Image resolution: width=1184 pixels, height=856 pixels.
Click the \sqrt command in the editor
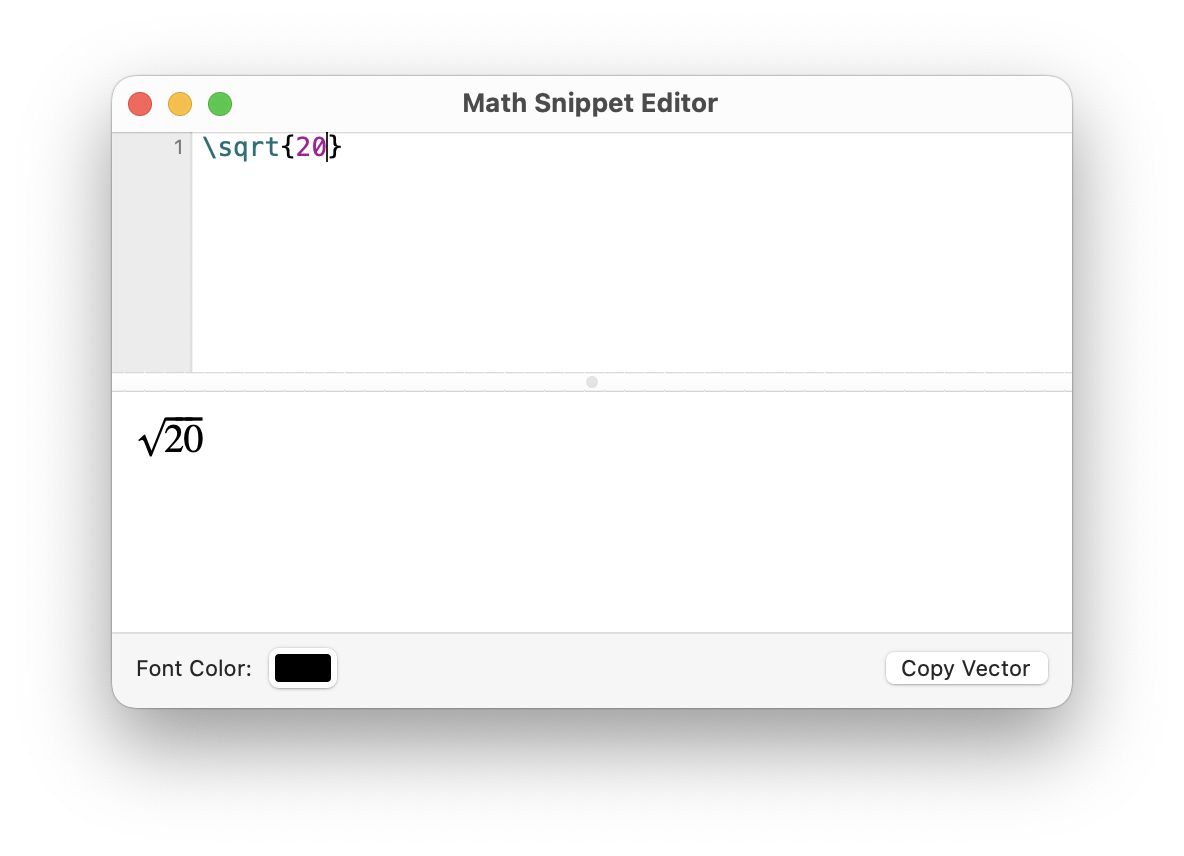coord(240,147)
